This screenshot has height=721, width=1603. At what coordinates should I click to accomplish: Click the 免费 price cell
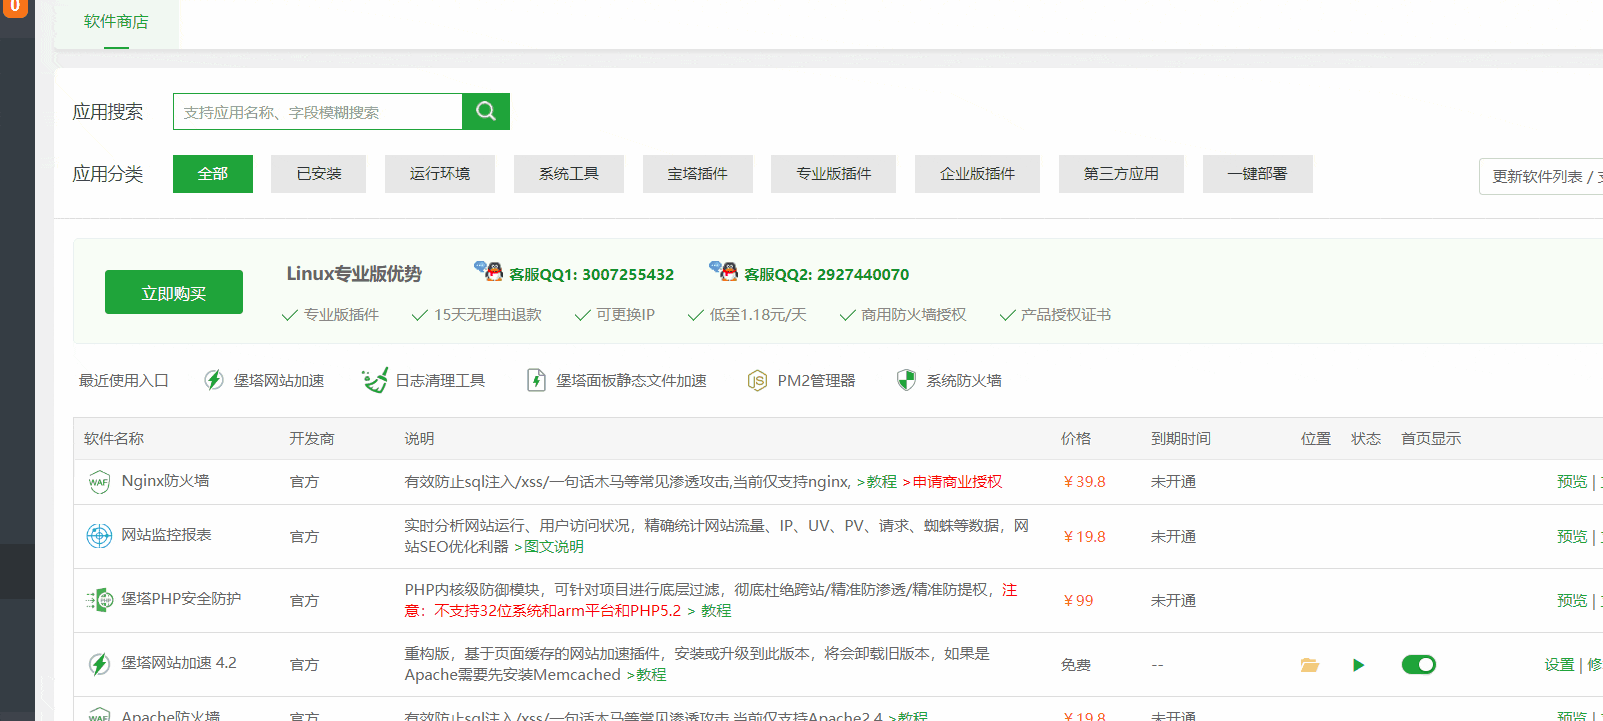coord(1076,665)
